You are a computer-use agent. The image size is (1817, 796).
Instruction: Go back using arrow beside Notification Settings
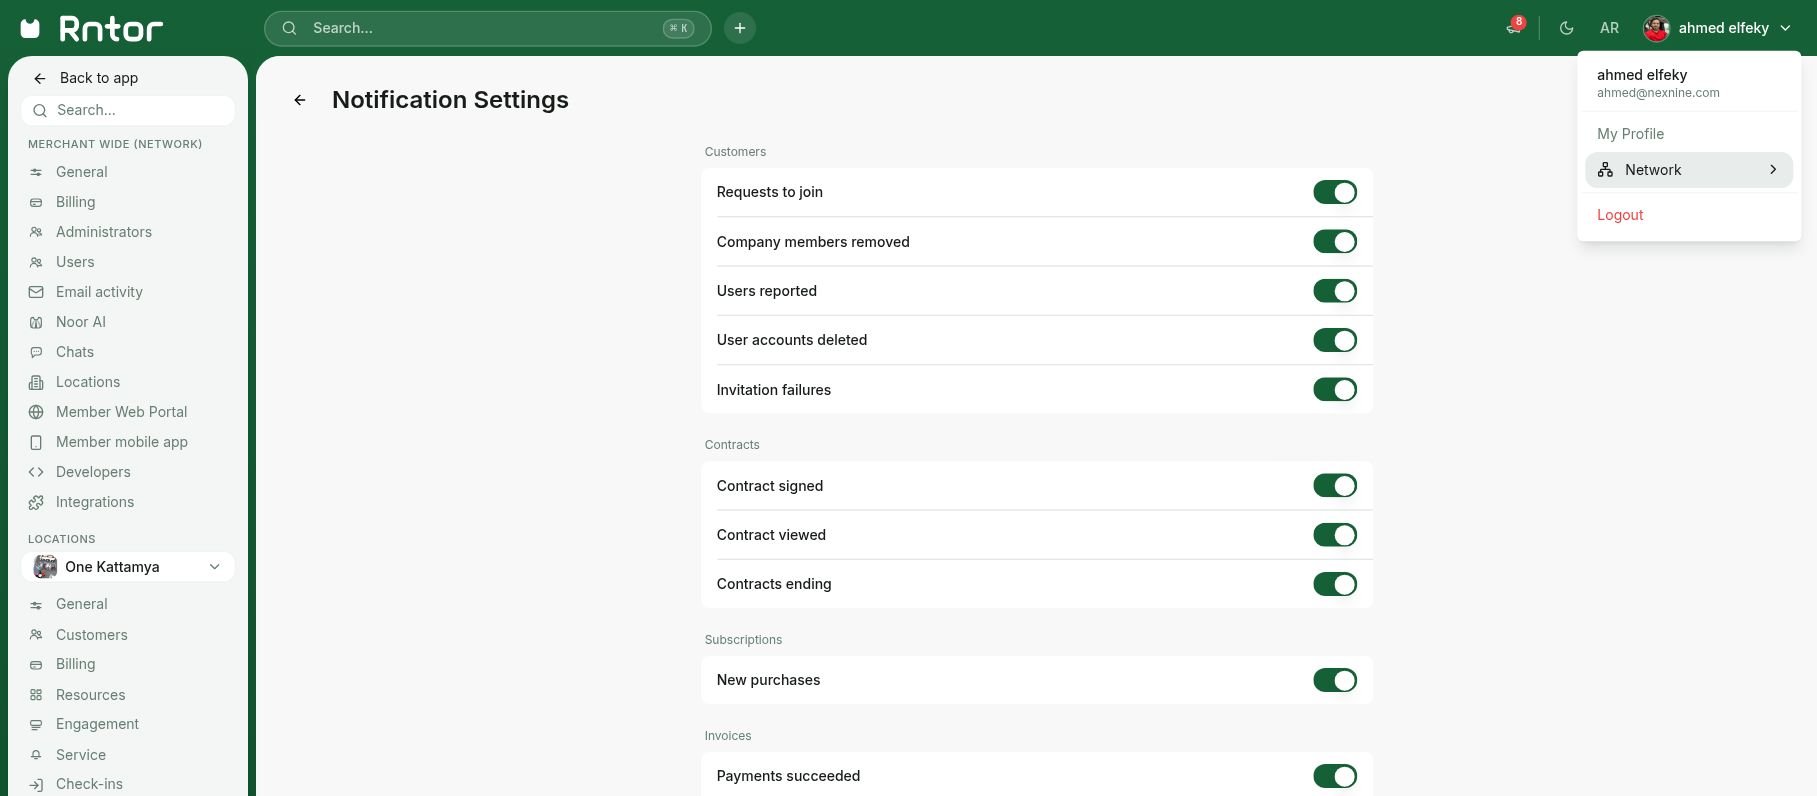click(x=300, y=100)
